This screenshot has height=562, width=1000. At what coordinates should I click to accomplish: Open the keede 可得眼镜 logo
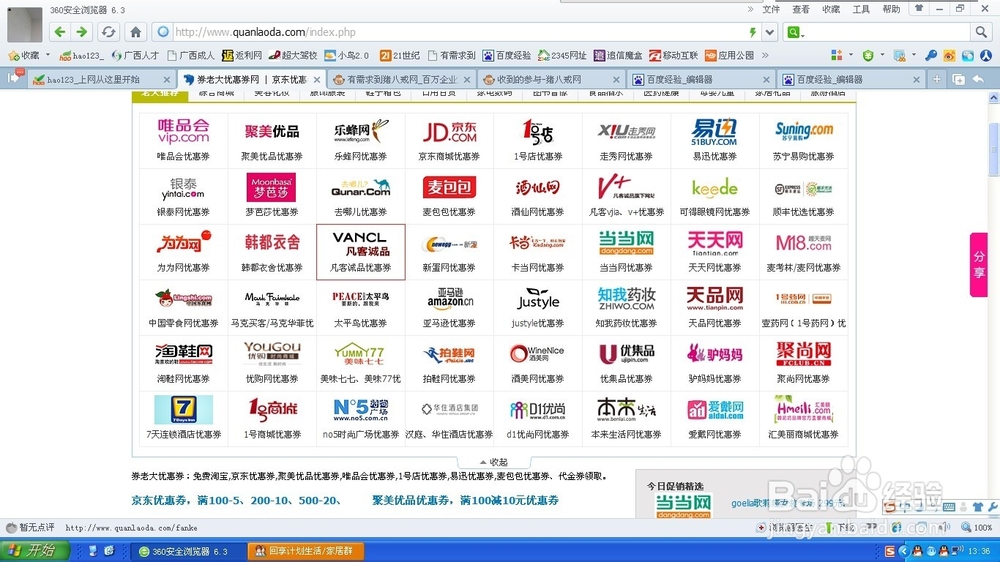click(715, 188)
